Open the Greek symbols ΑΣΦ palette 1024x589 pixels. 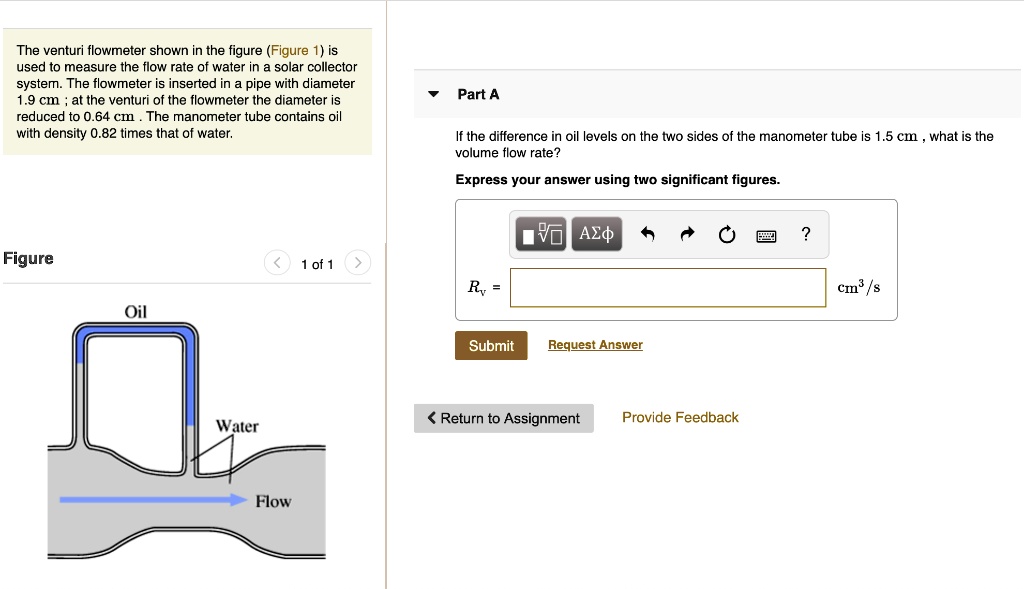pos(596,233)
